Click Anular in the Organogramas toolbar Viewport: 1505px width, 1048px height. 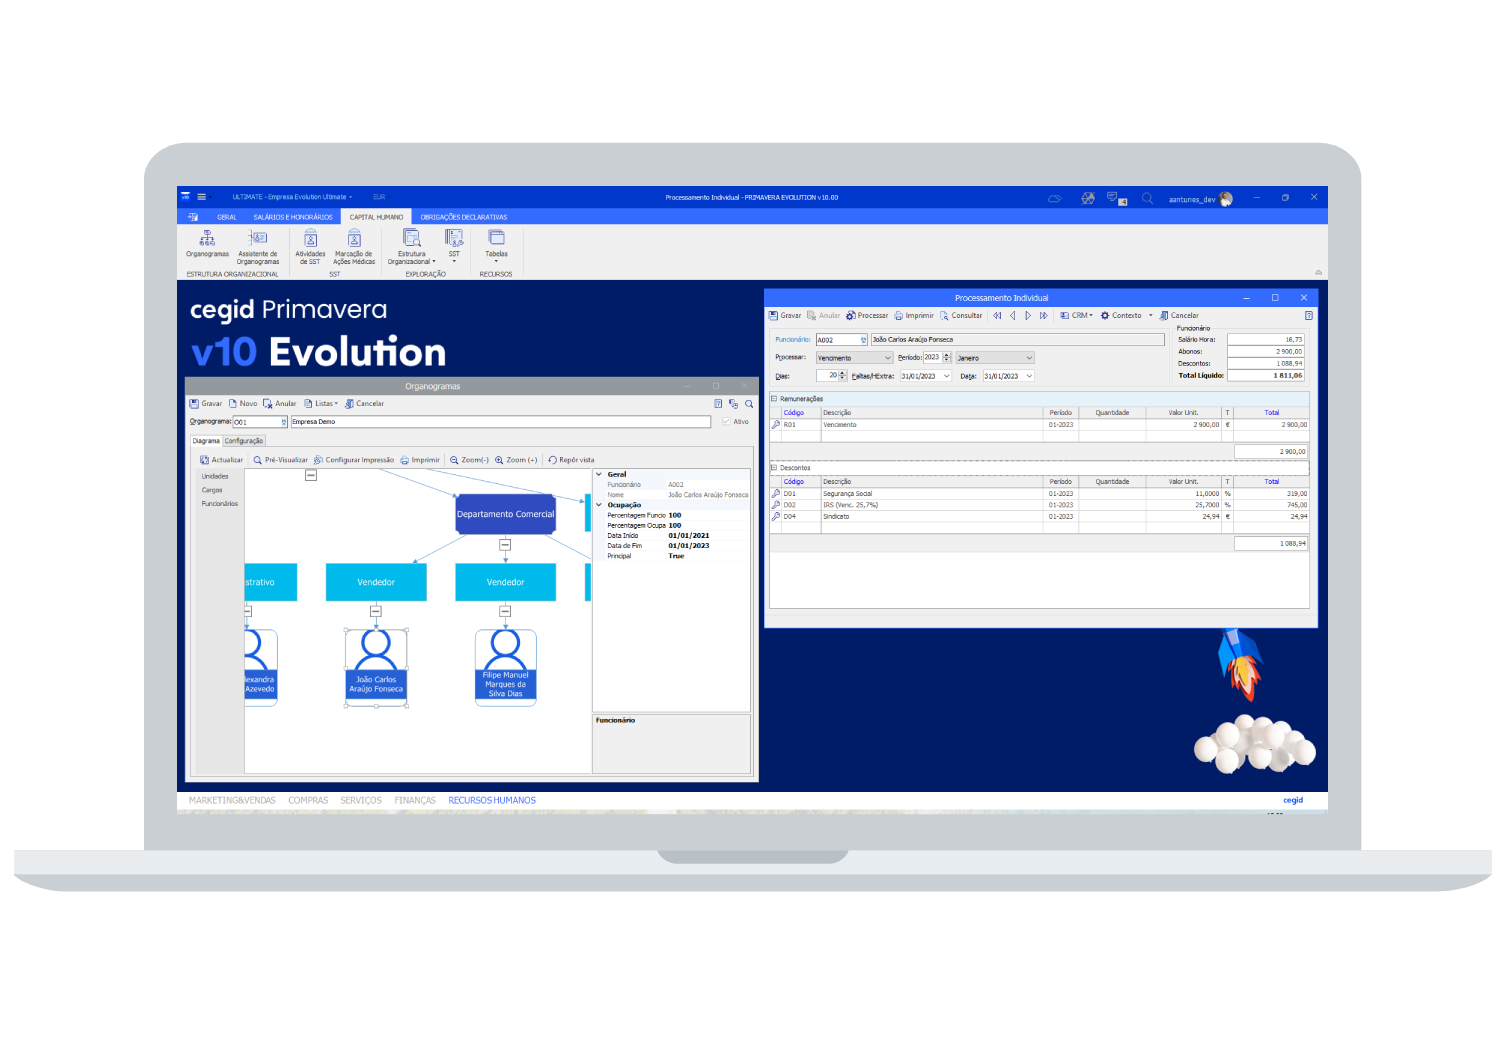tap(280, 404)
